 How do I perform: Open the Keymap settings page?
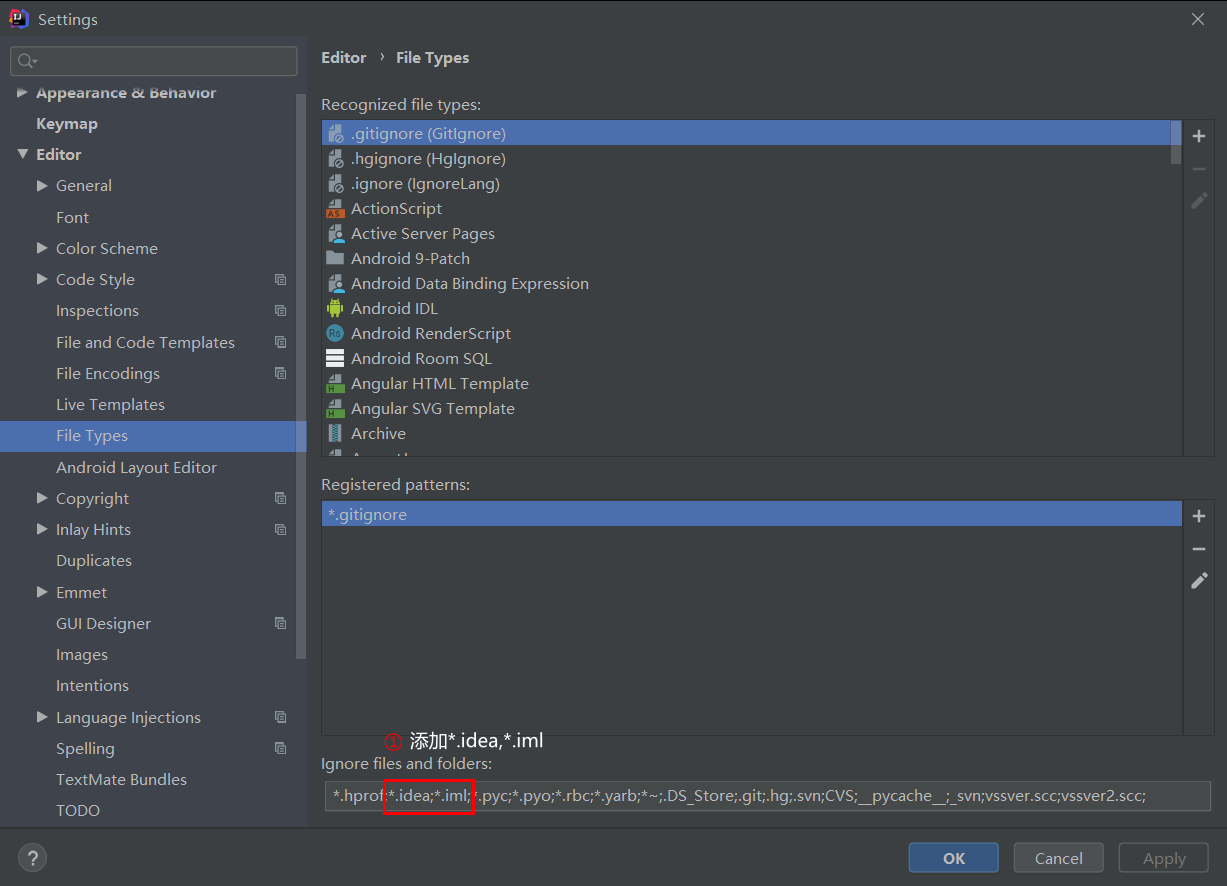tap(67, 123)
